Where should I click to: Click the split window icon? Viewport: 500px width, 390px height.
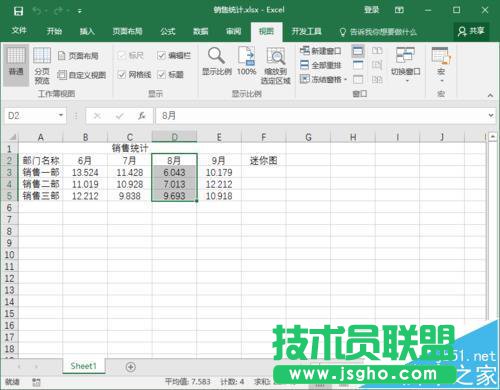pos(358,51)
